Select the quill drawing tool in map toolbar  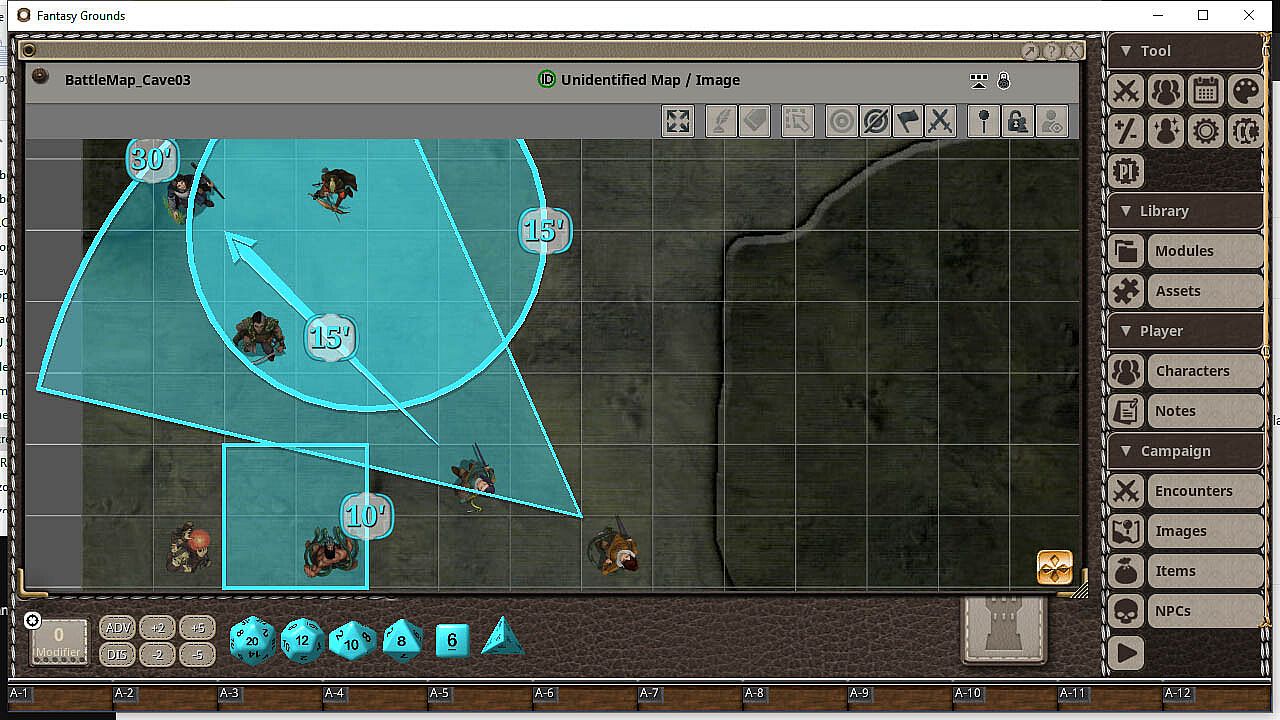721,121
